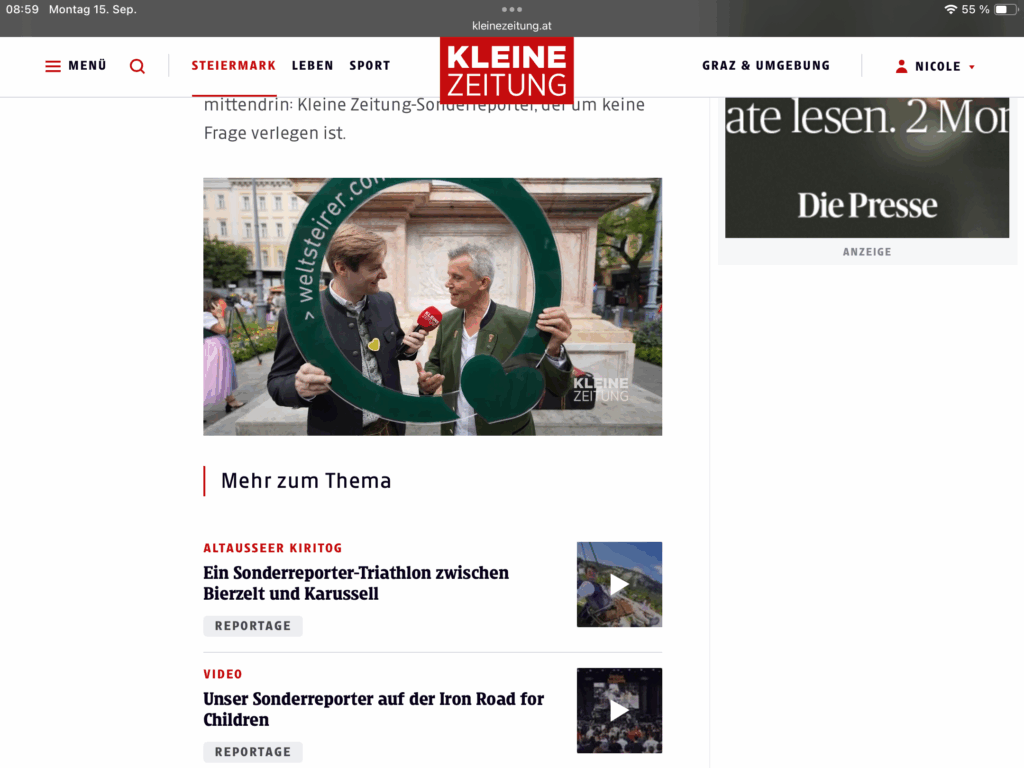Click the user profile icon beside NICOLE
Viewport: 1024px width, 768px height.
[x=901, y=66]
